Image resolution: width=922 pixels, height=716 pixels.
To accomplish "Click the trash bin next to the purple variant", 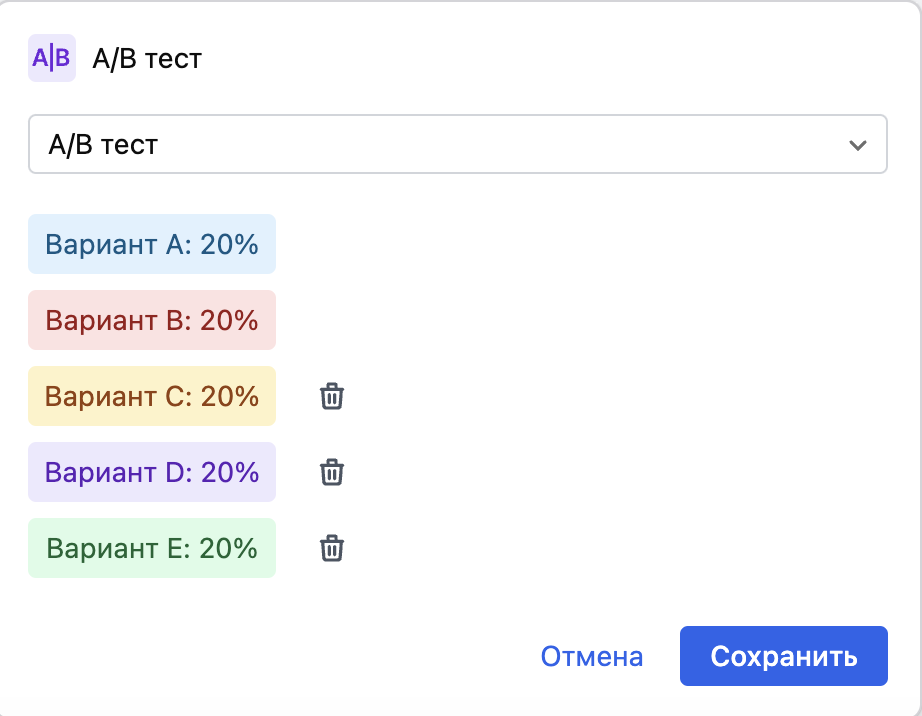I will click(331, 472).
